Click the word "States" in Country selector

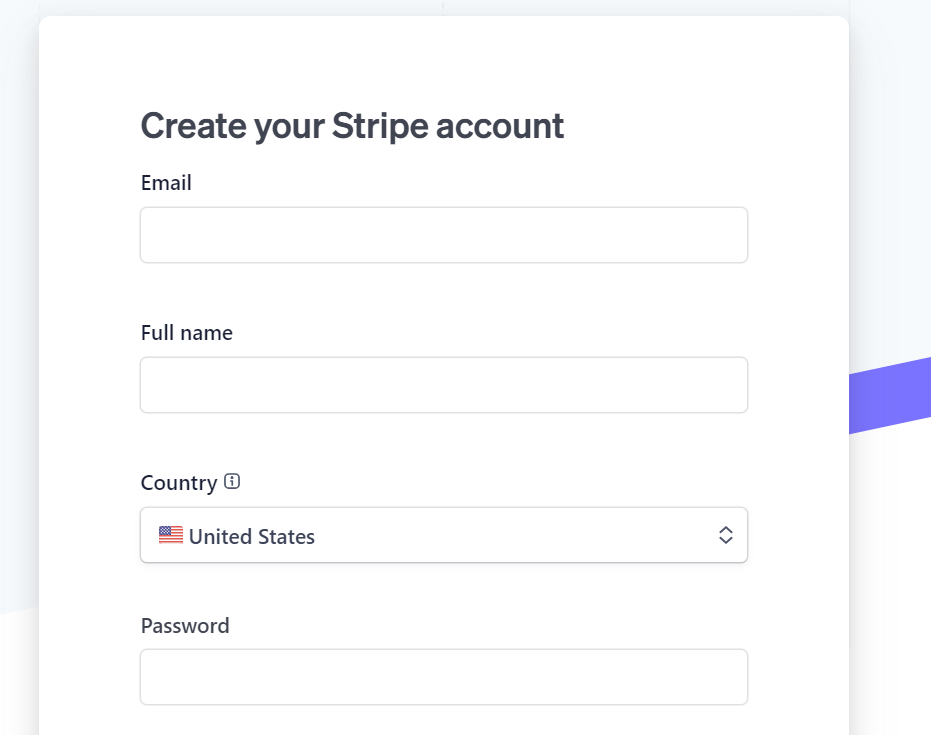pos(286,537)
